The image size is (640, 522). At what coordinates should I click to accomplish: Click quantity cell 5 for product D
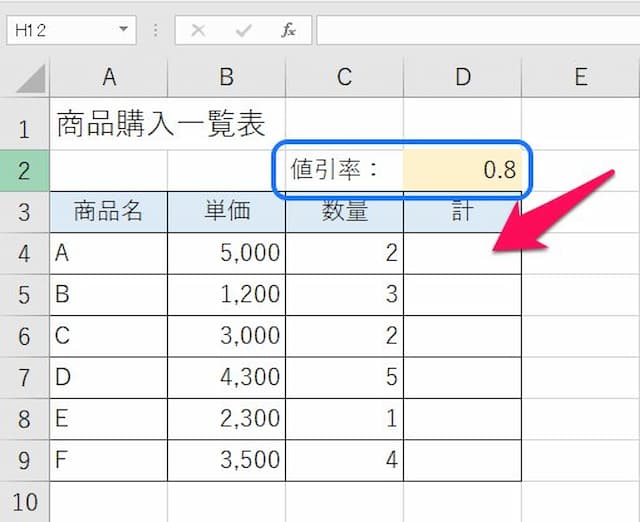[x=344, y=378]
